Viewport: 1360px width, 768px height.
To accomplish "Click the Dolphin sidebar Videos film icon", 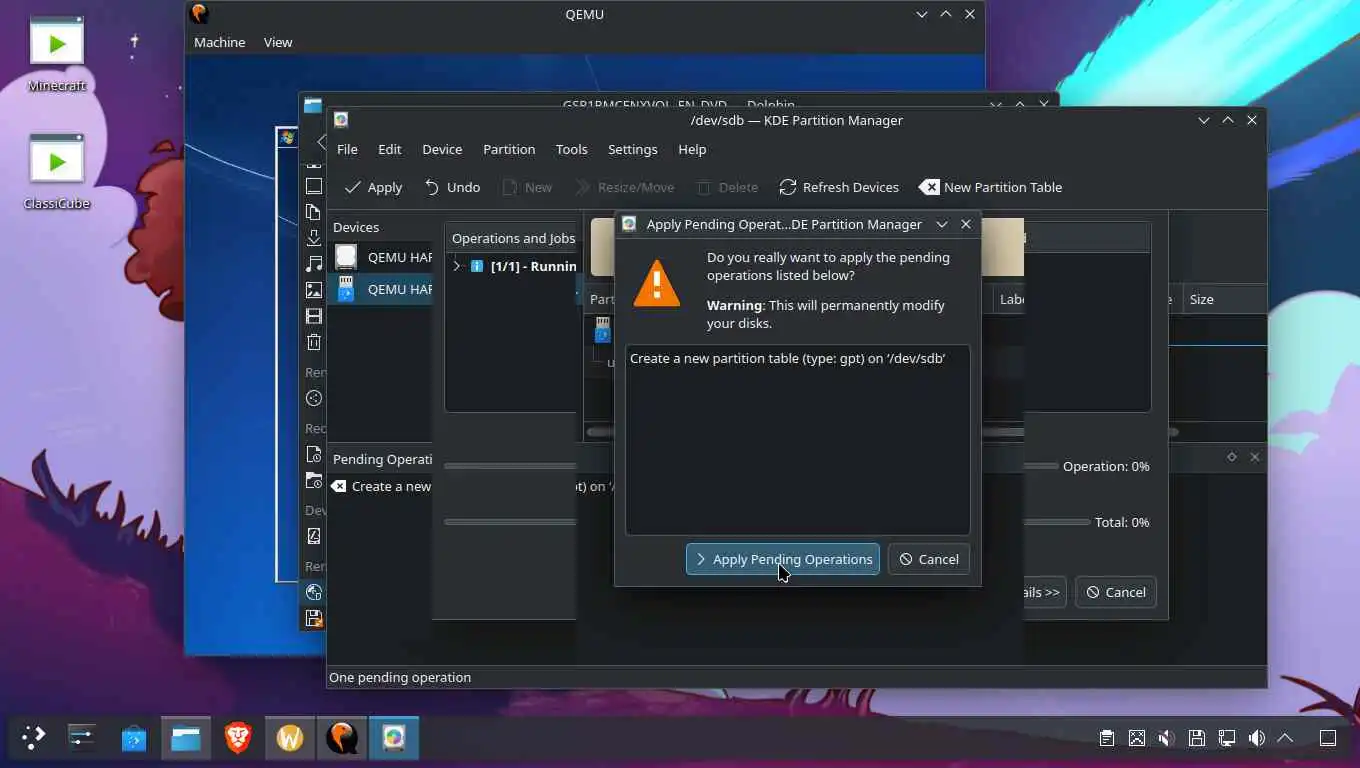I will click(x=314, y=316).
